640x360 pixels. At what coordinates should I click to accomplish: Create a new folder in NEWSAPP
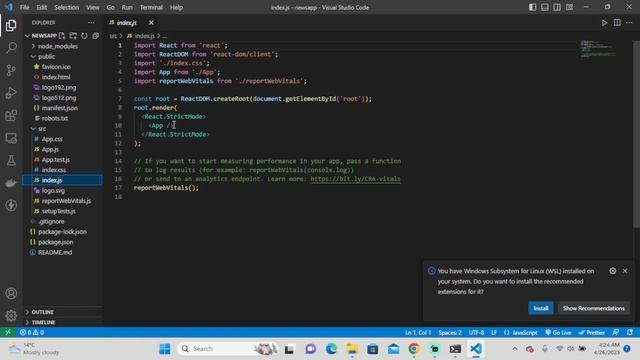73,36
